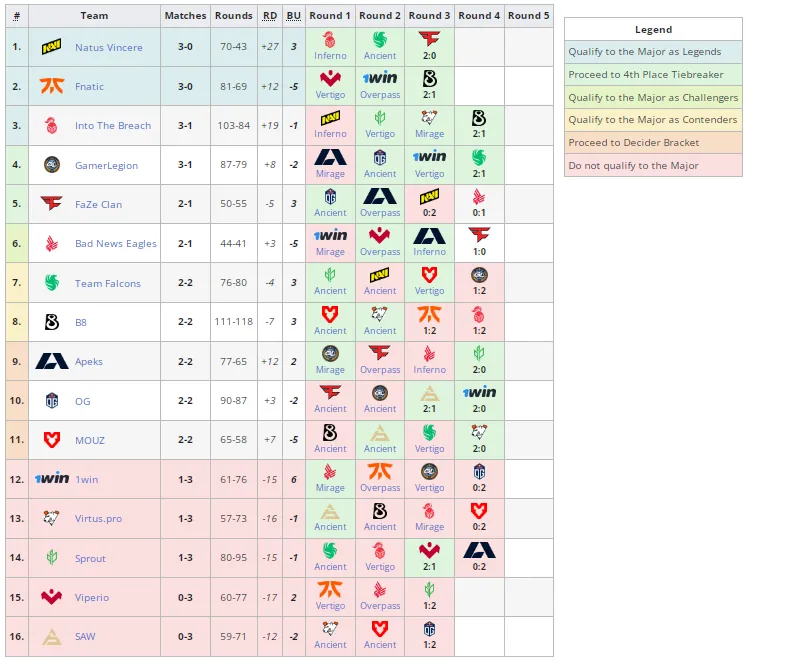Image resolution: width=793 pixels, height=666 pixels.
Task: Click the MOUZ team logo in row 11
Action: click(x=52, y=440)
